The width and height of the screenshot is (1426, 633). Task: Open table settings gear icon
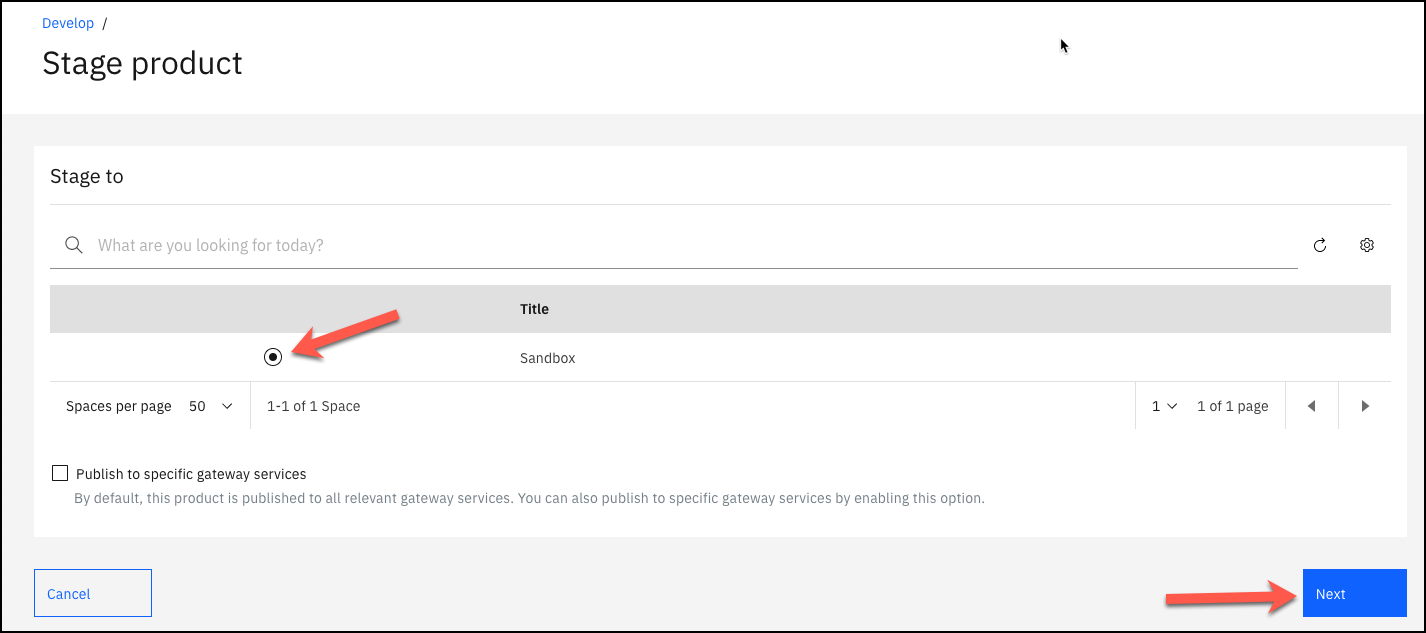pyautogui.click(x=1367, y=245)
